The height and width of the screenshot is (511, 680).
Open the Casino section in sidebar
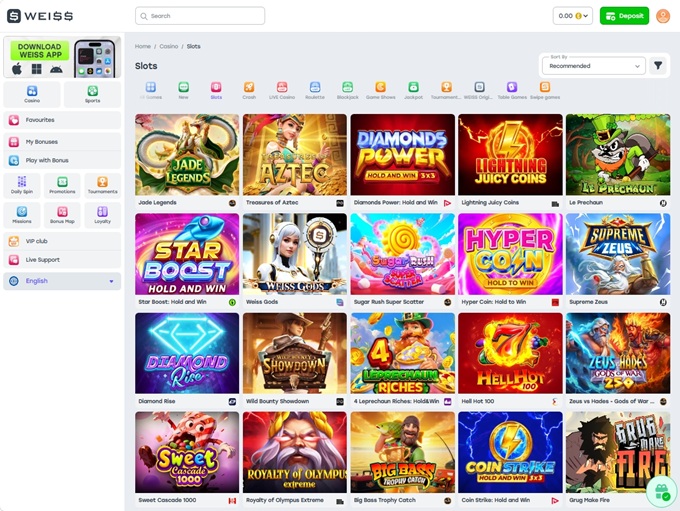tap(32, 94)
